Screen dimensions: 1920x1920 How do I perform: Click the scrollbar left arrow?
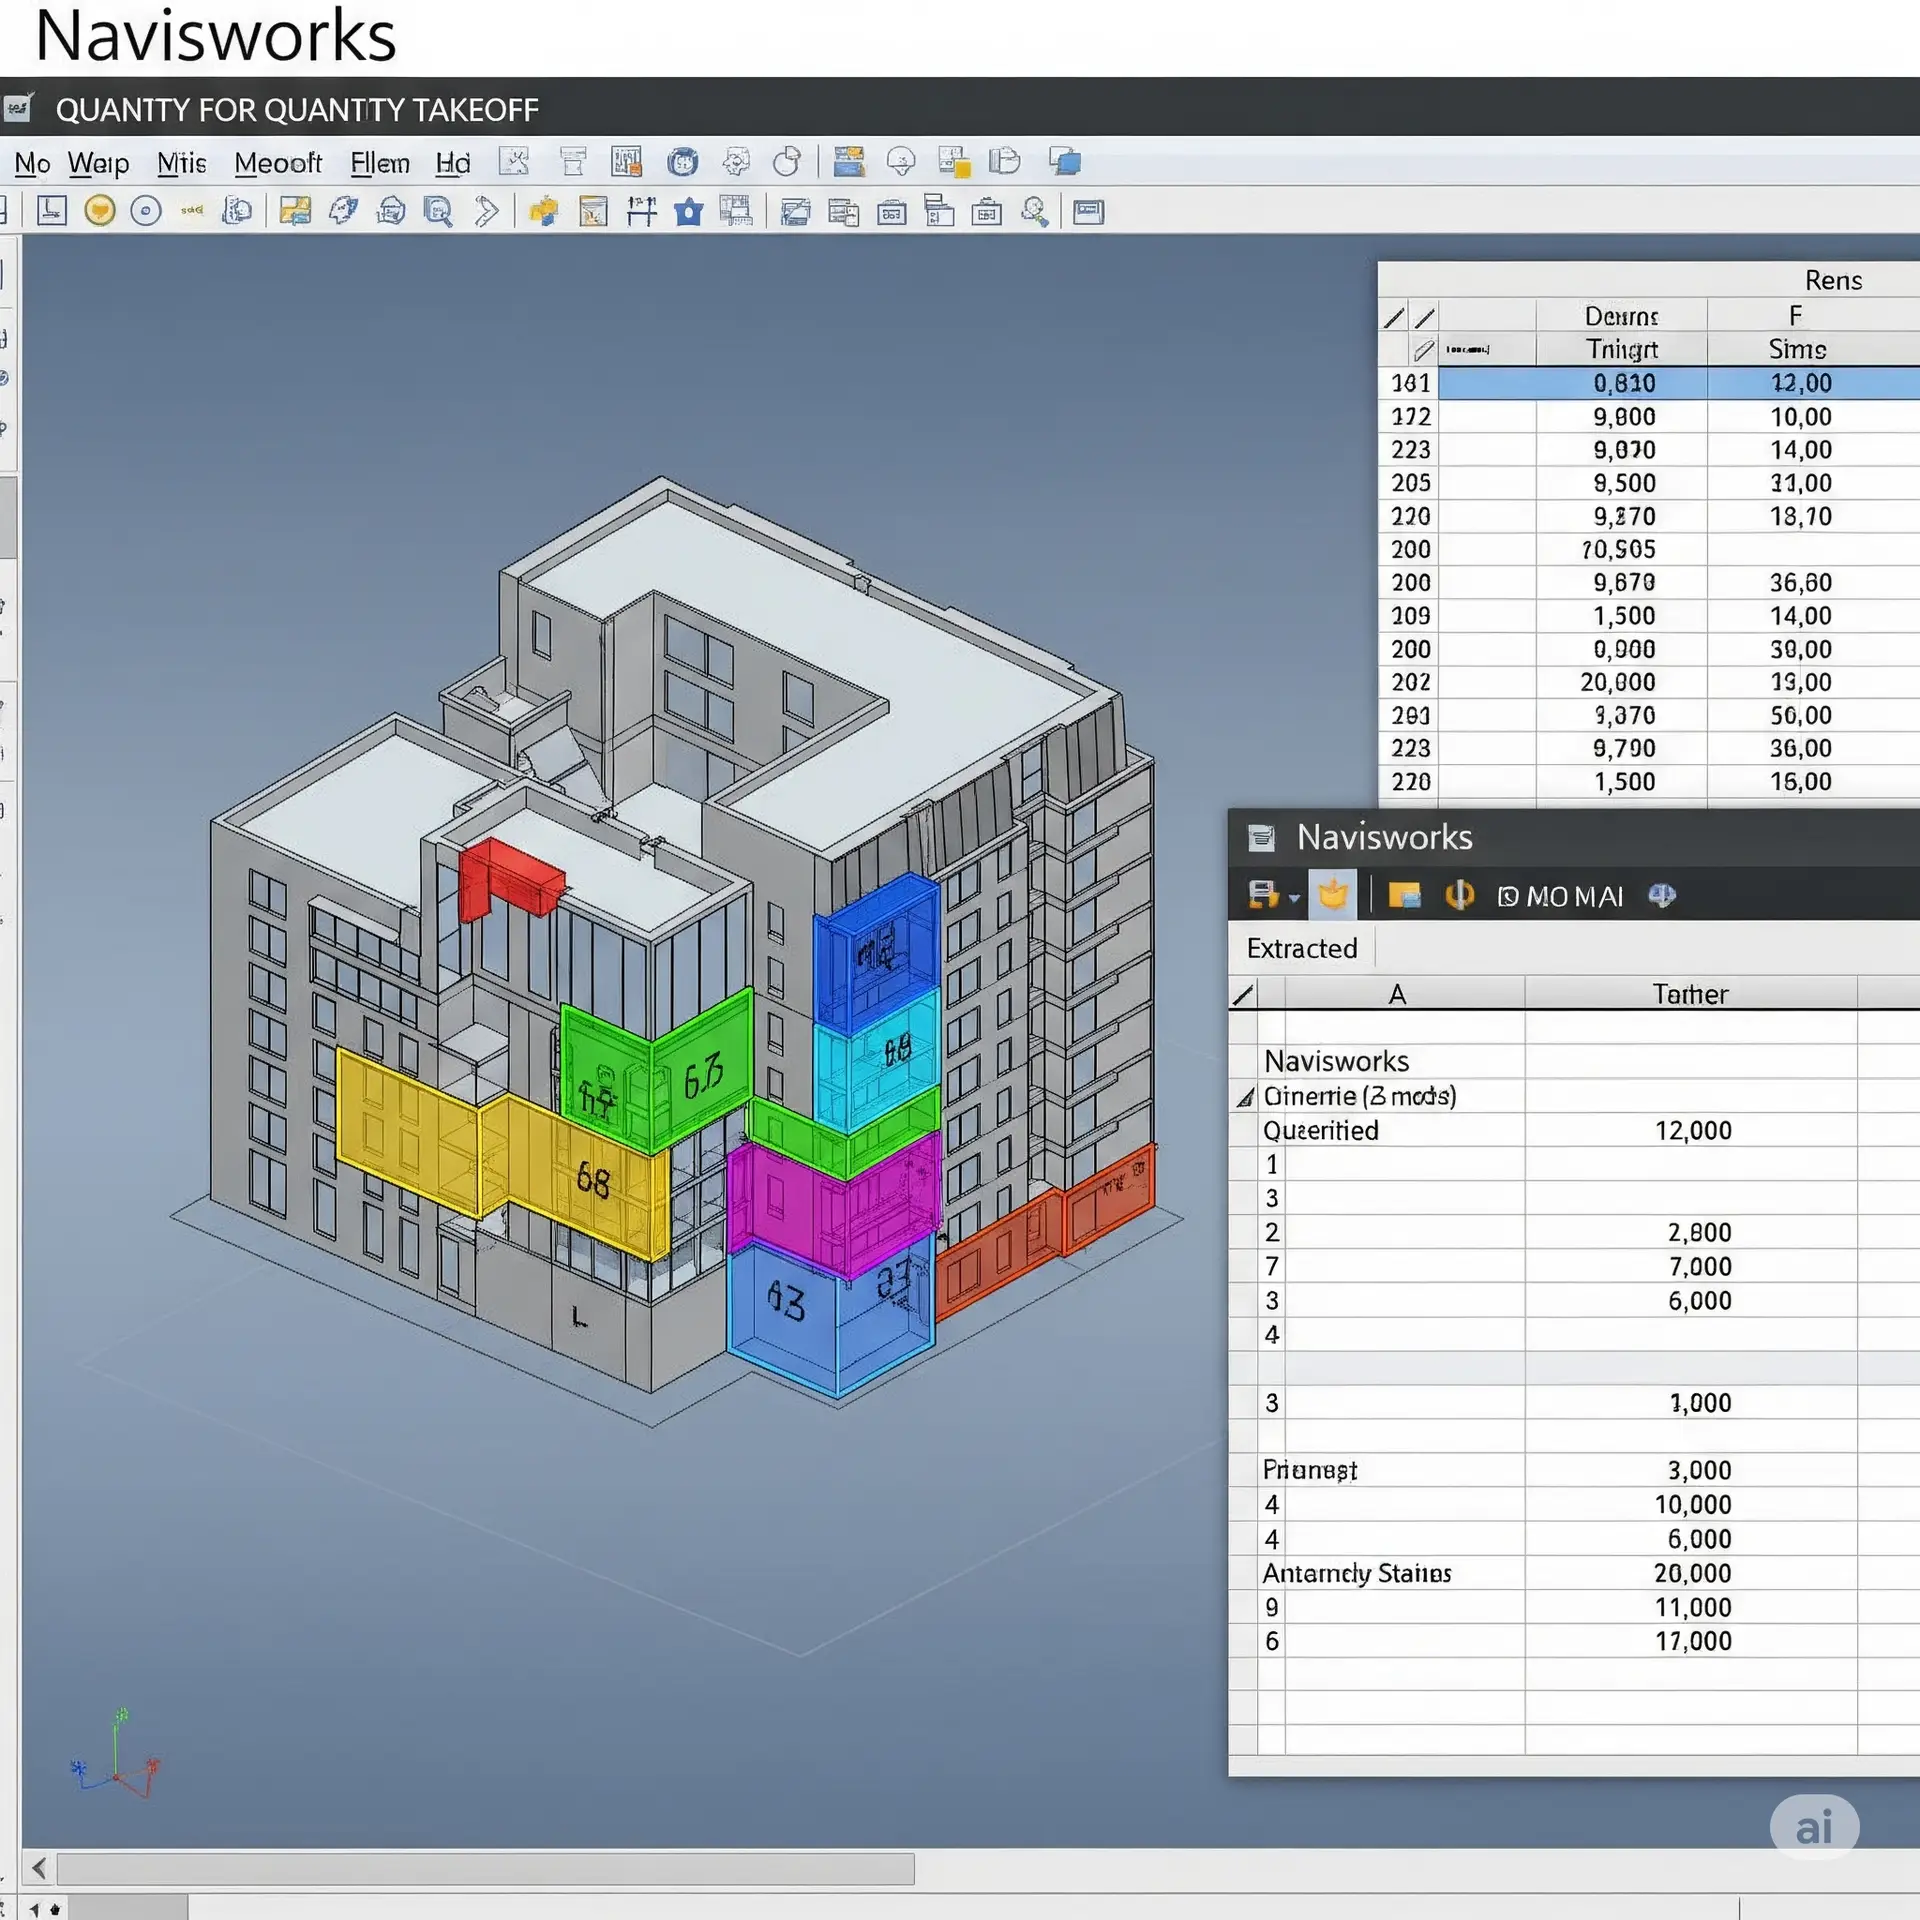point(39,1867)
